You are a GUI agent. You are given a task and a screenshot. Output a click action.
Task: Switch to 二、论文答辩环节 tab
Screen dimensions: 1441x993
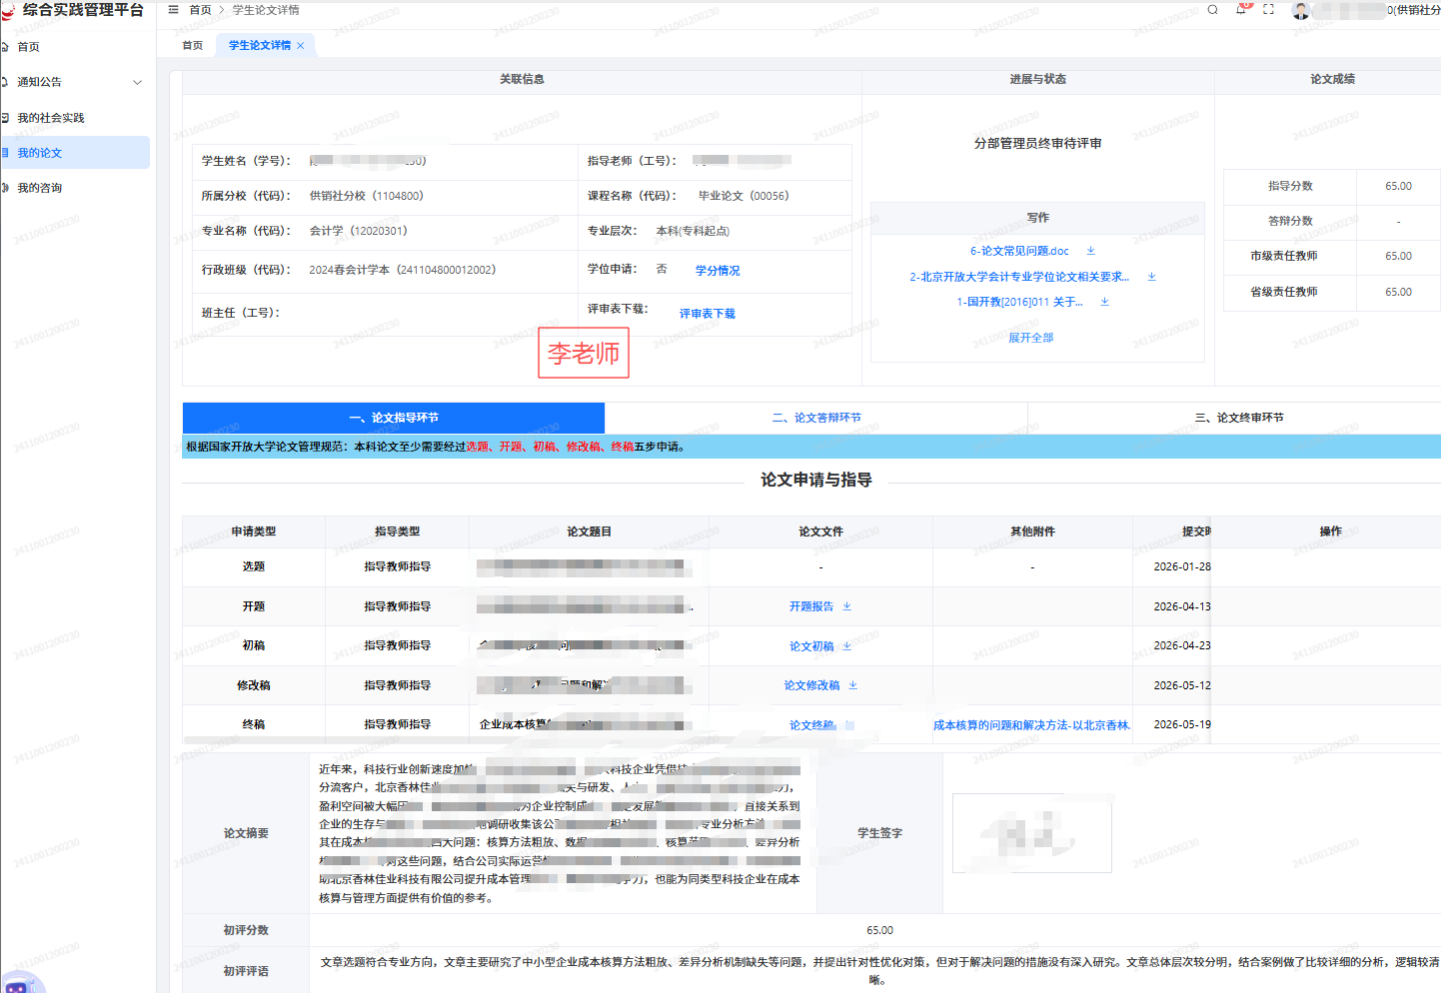816,418
